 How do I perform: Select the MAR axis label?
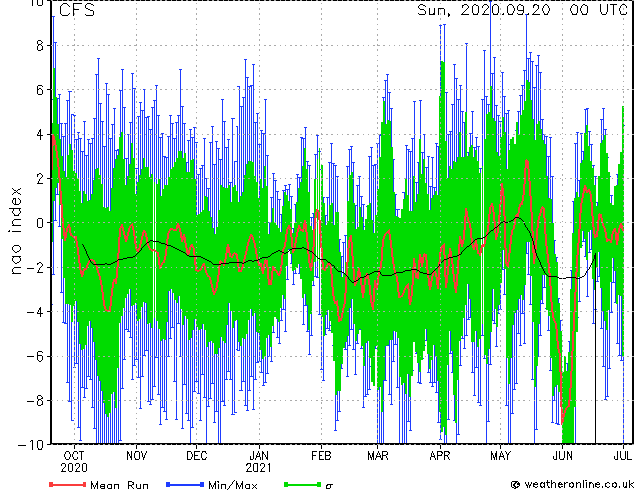pyautogui.click(x=378, y=456)
